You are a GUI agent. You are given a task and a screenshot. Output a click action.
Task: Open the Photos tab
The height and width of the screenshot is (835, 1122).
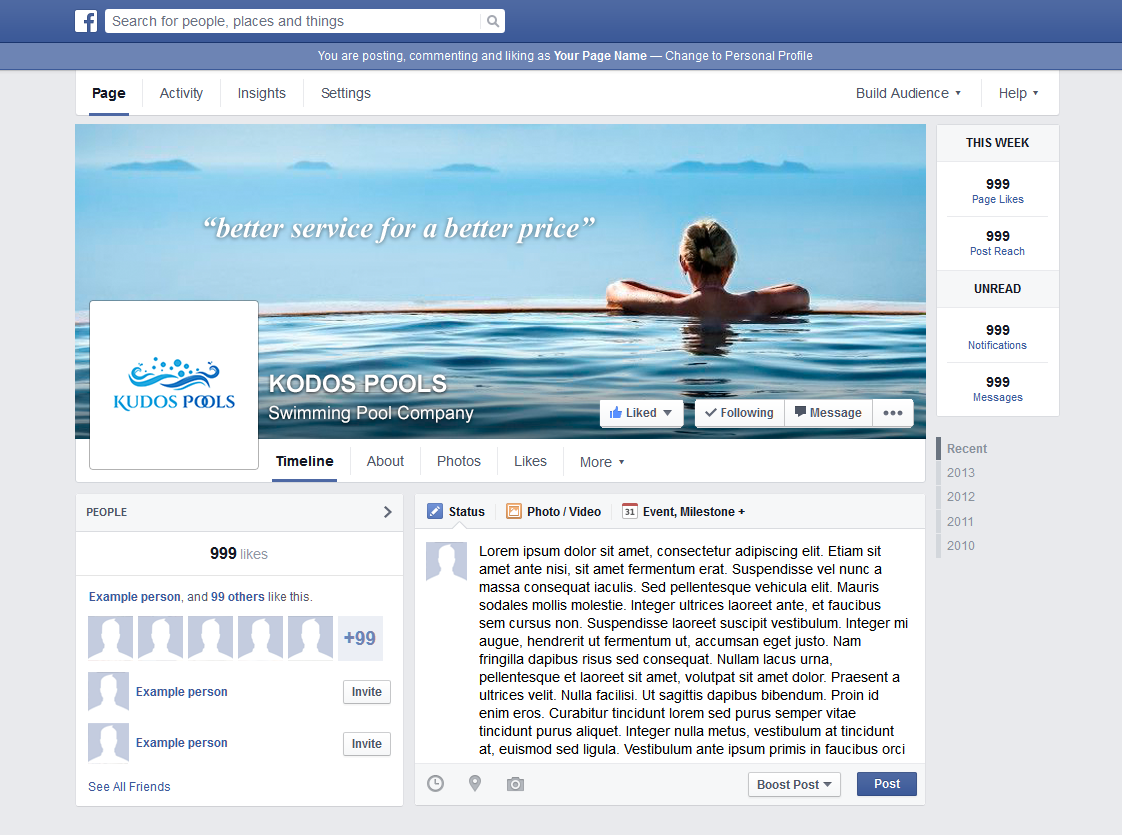[x=458, y=461]
